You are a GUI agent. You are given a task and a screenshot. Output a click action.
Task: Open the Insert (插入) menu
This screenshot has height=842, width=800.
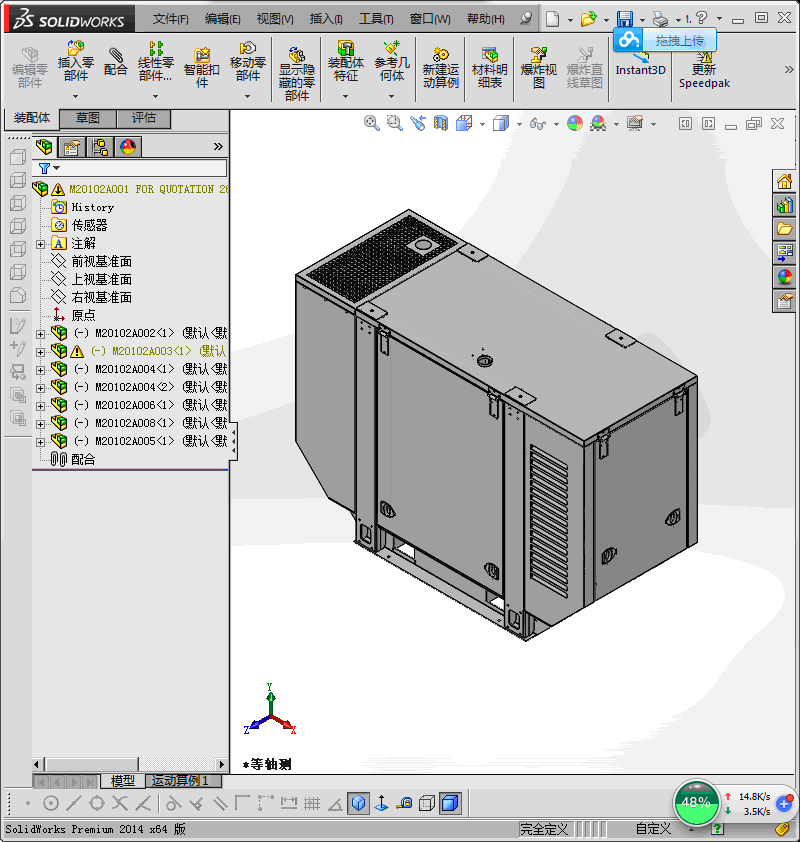(326, 19)
